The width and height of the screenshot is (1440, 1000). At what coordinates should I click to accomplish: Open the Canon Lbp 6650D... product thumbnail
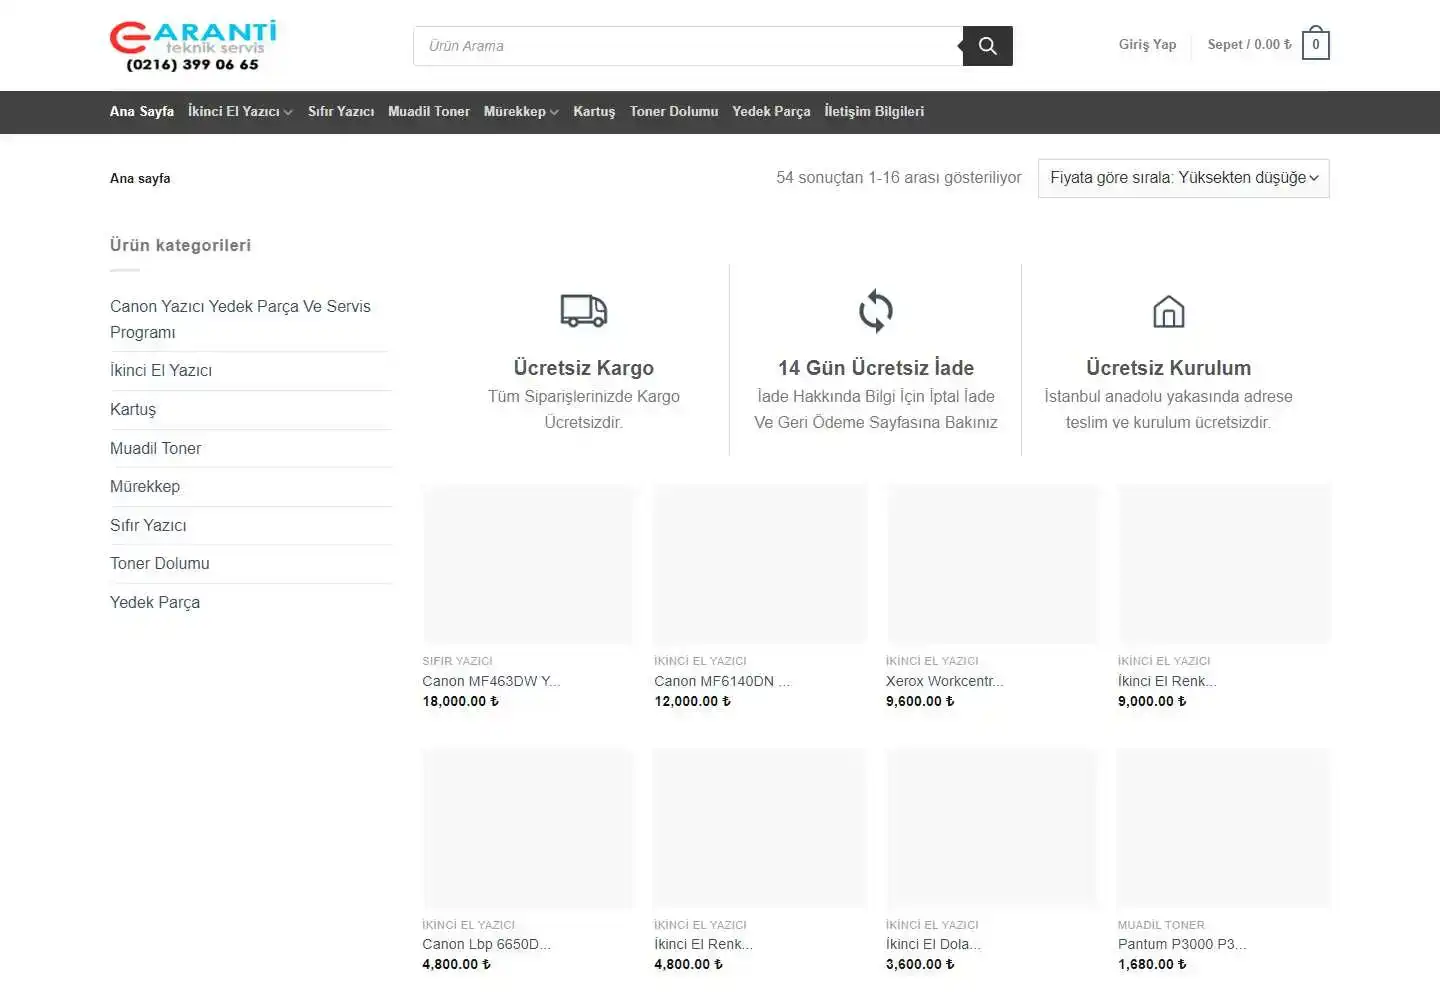[528, 828]
